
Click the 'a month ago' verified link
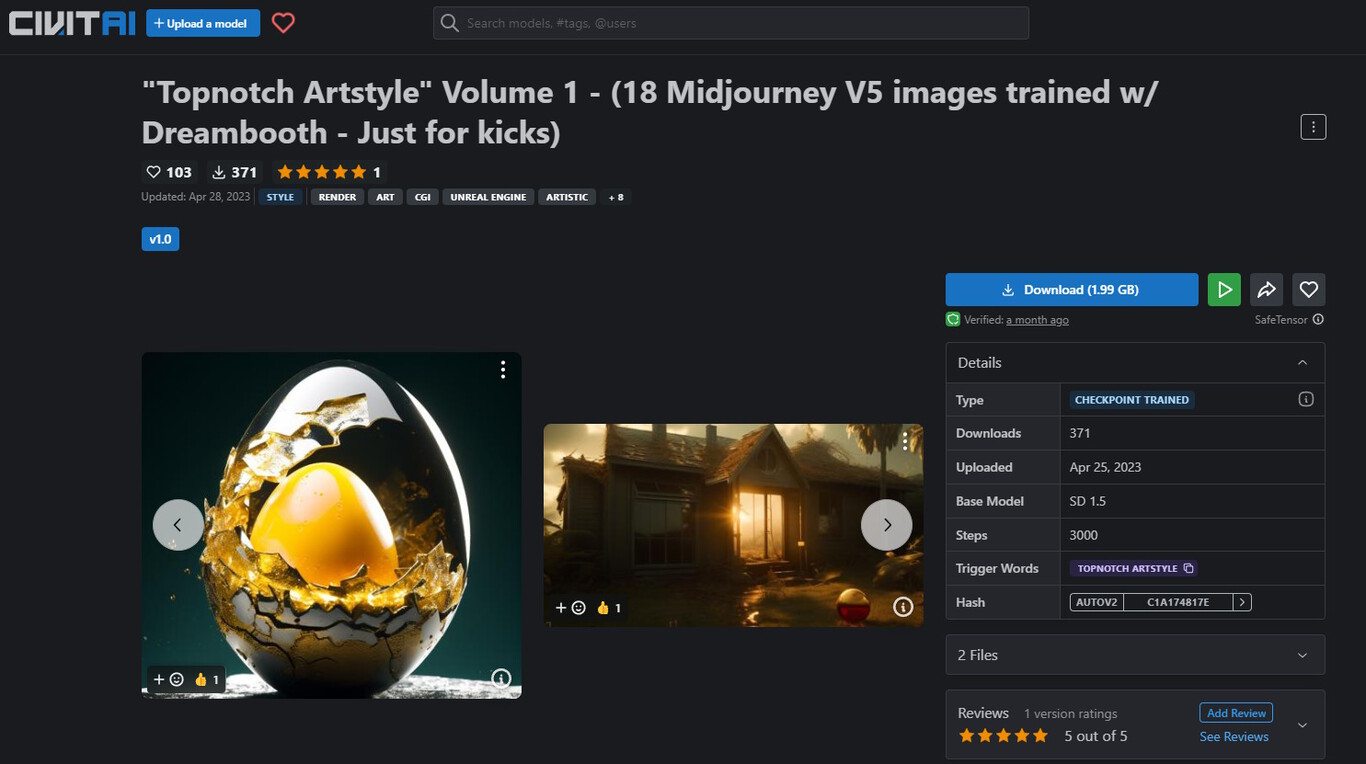(1037, 320)
